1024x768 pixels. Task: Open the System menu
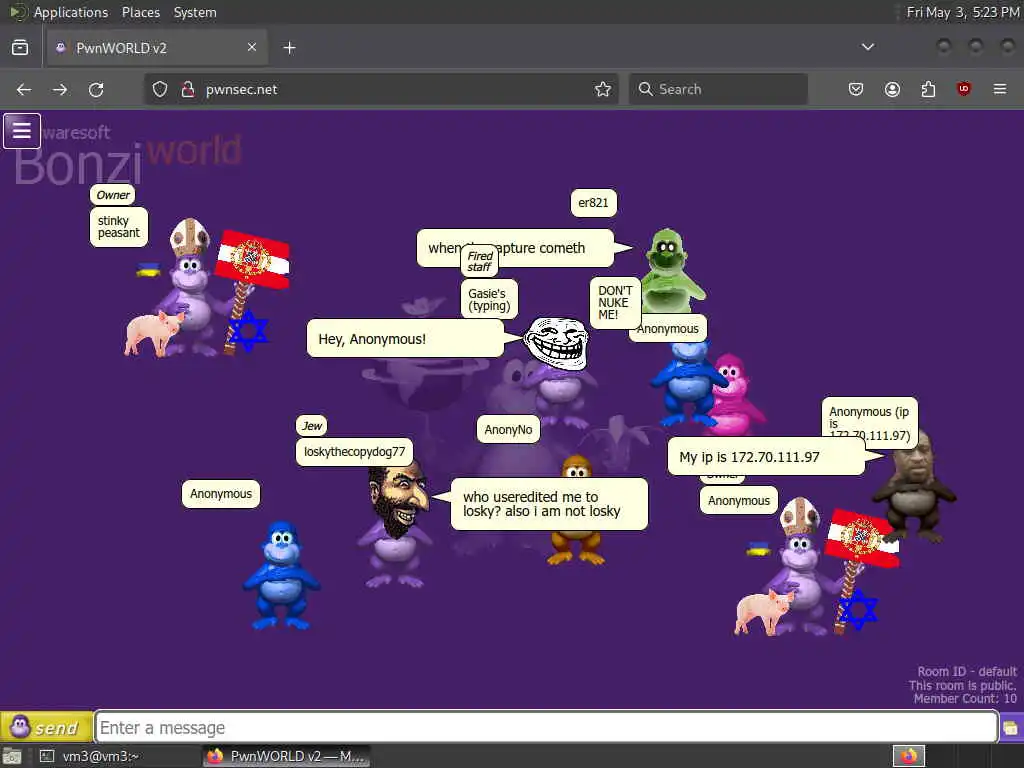click(195, 12)
